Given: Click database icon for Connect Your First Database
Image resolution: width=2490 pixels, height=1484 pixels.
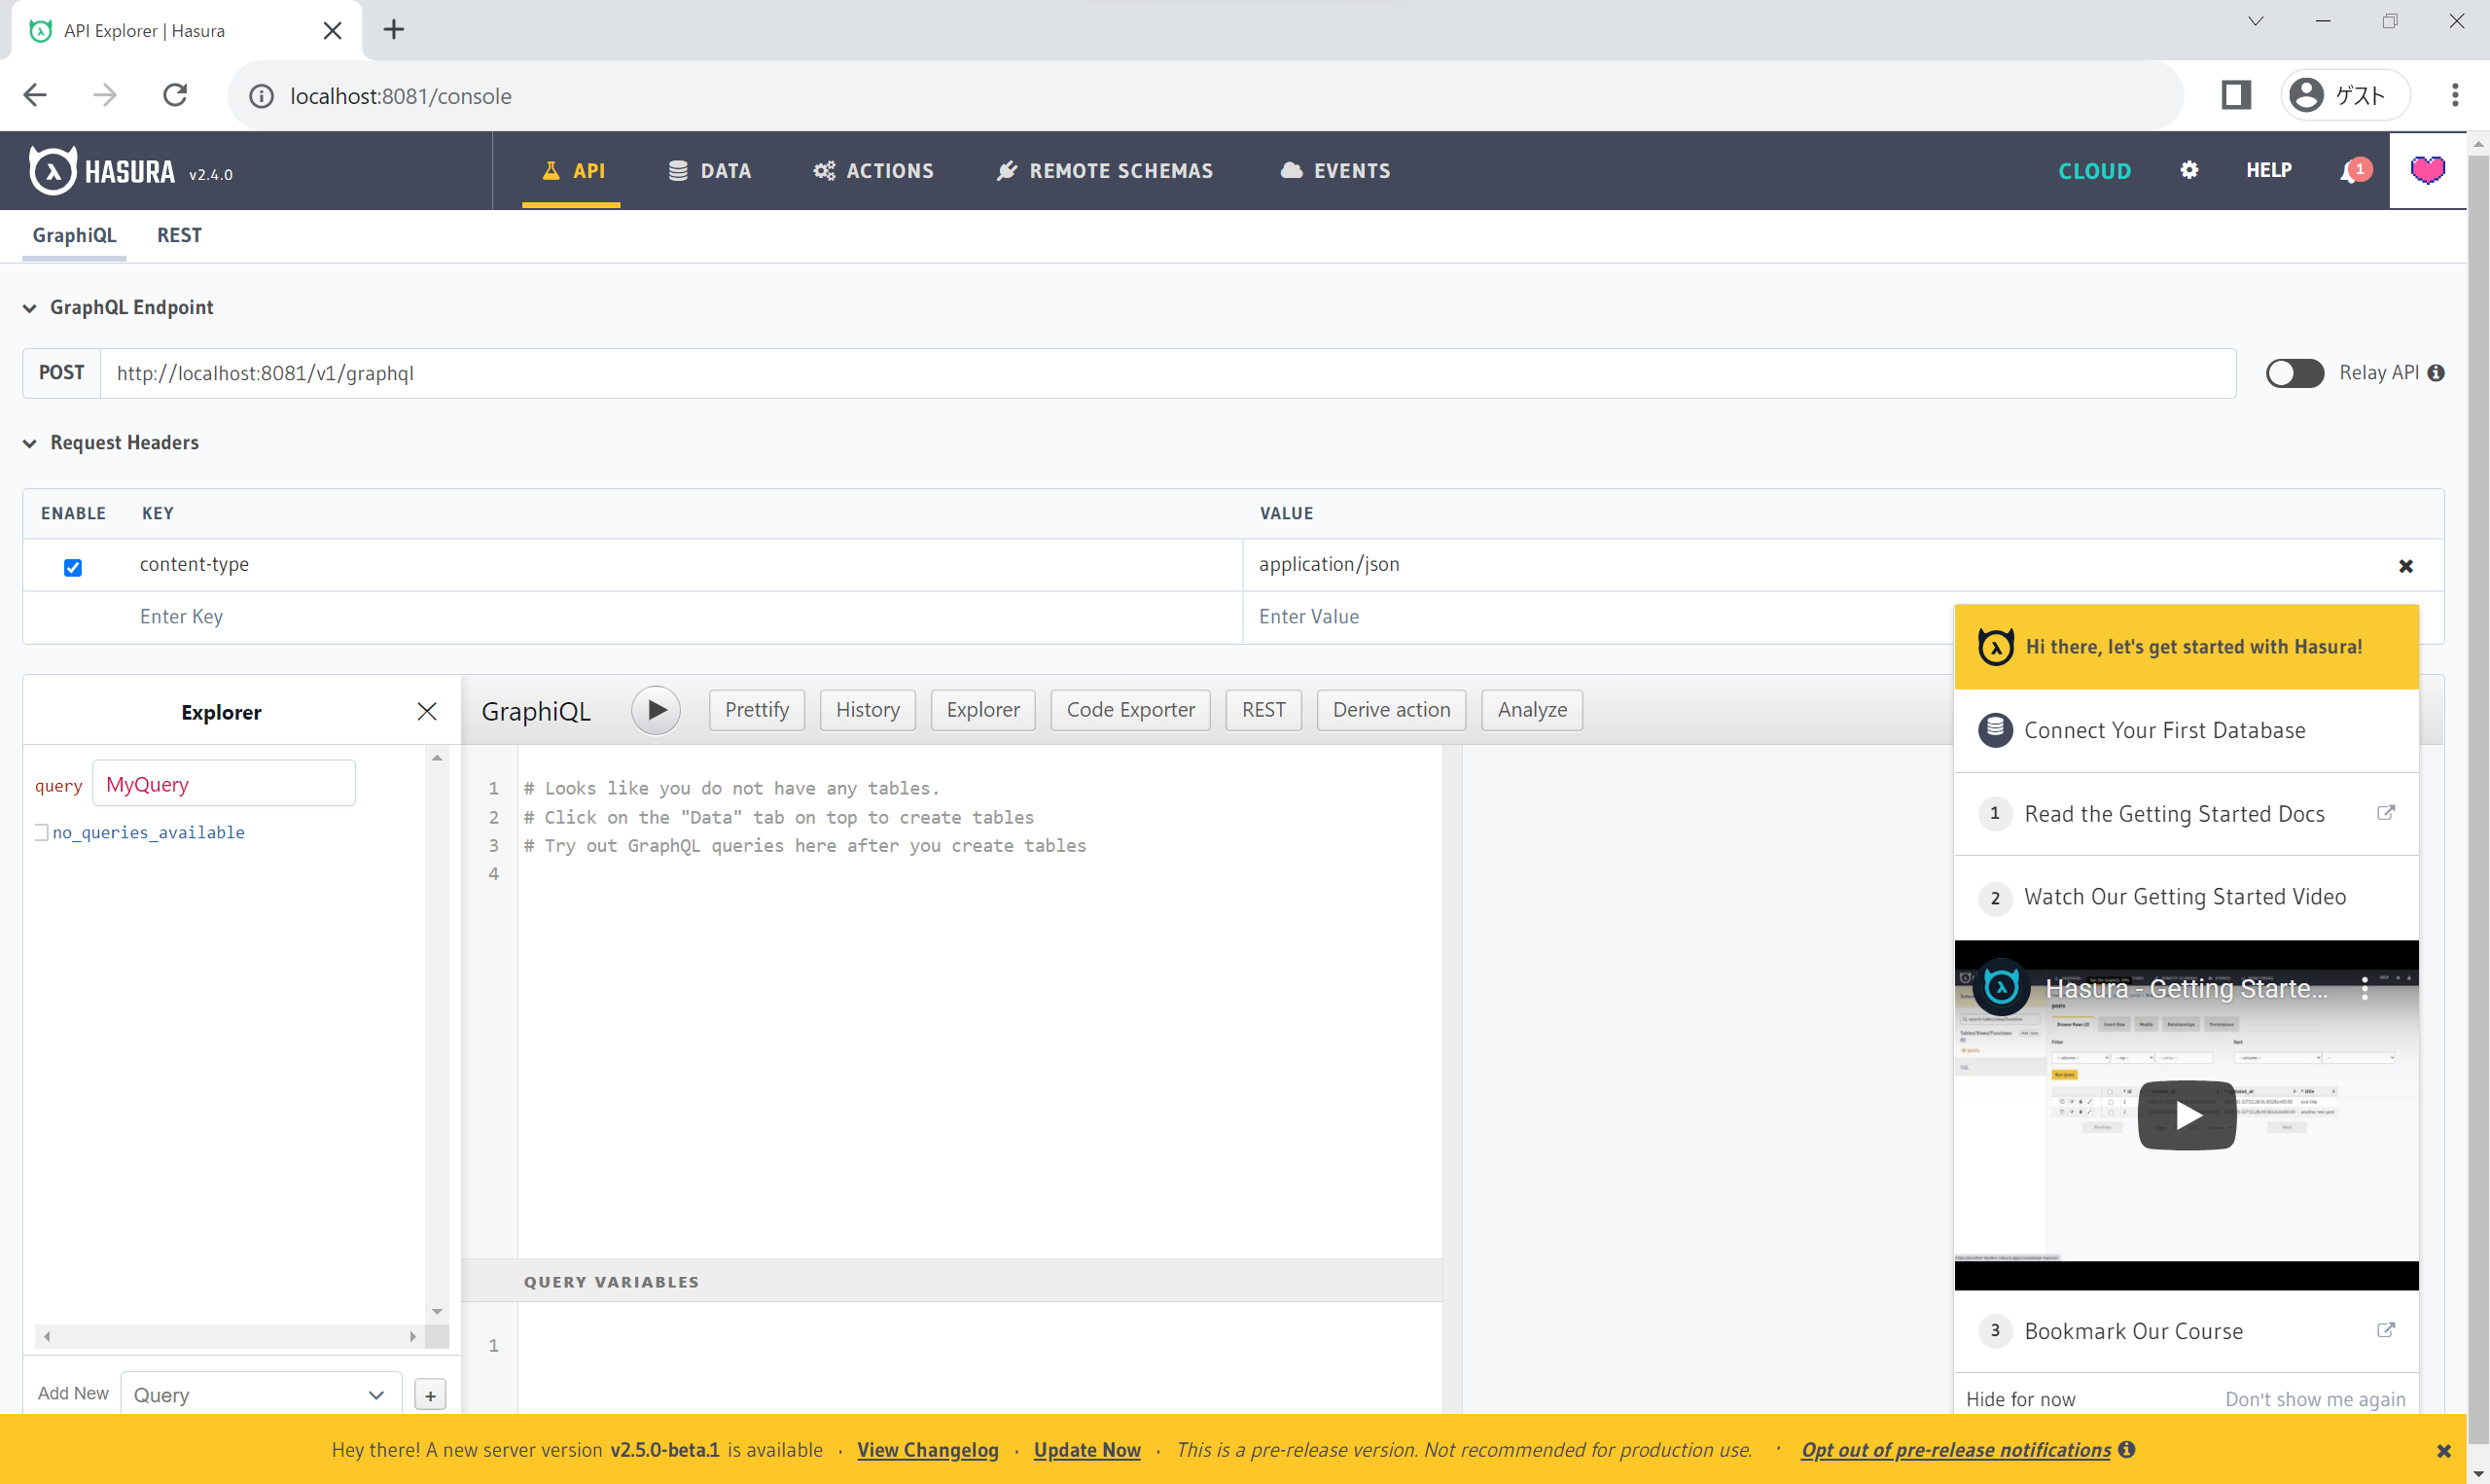Looking at the screenshot, I should (1995, 730).
